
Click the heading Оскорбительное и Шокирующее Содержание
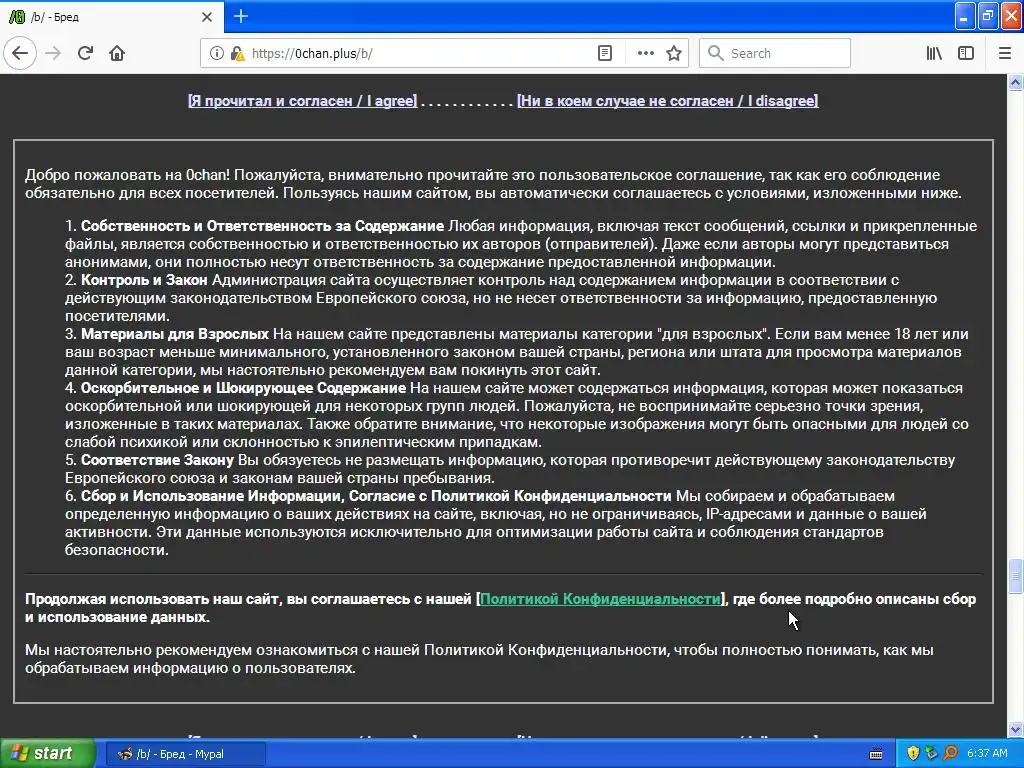tap(244, 389)
